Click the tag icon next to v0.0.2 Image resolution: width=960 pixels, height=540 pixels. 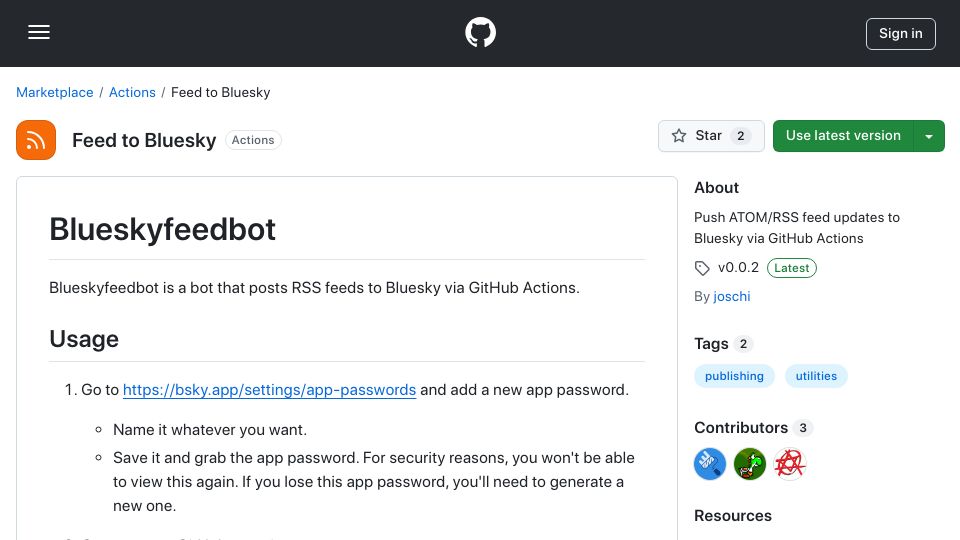702,268
